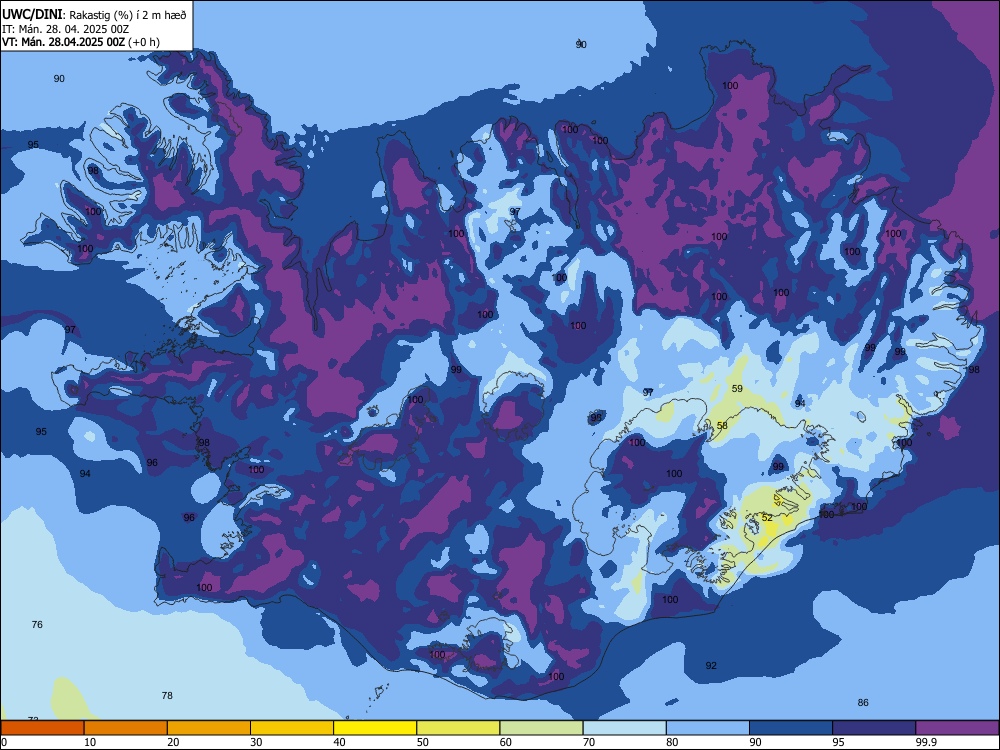
Task: Click the orange 10–20 legend swatch
Action: [x=126, y=728]
